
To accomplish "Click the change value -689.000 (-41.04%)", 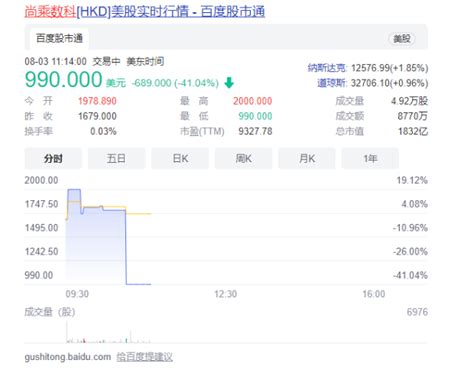I will (x=175, y=83).
